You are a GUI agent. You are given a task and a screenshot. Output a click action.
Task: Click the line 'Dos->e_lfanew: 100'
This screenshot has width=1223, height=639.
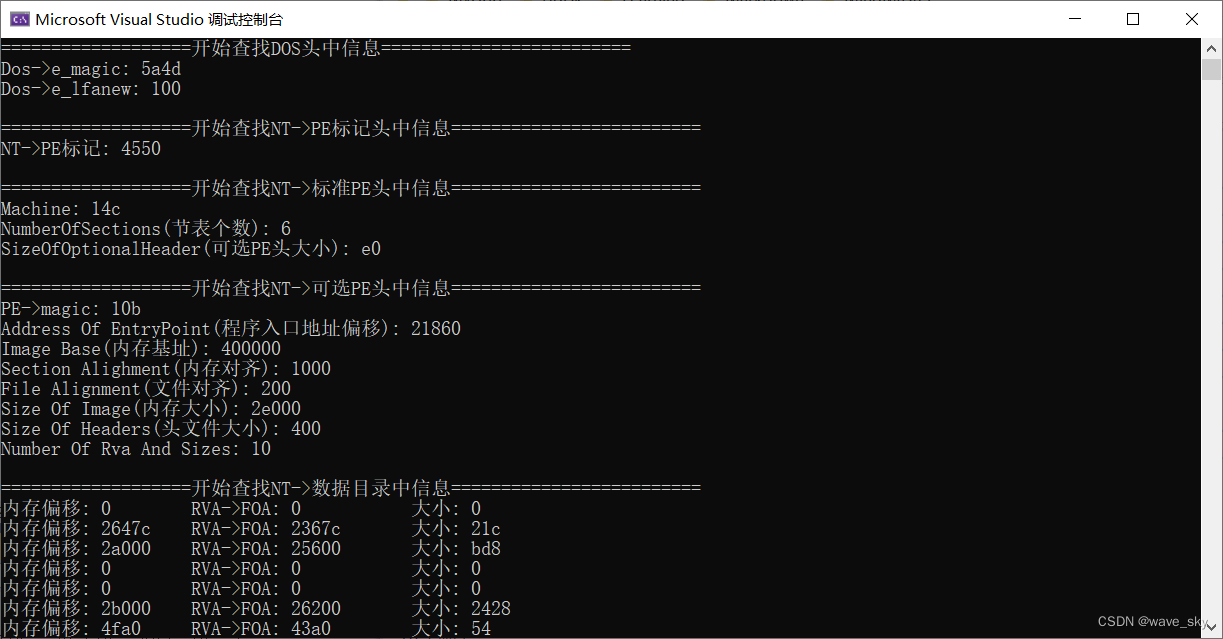point(91,89)
